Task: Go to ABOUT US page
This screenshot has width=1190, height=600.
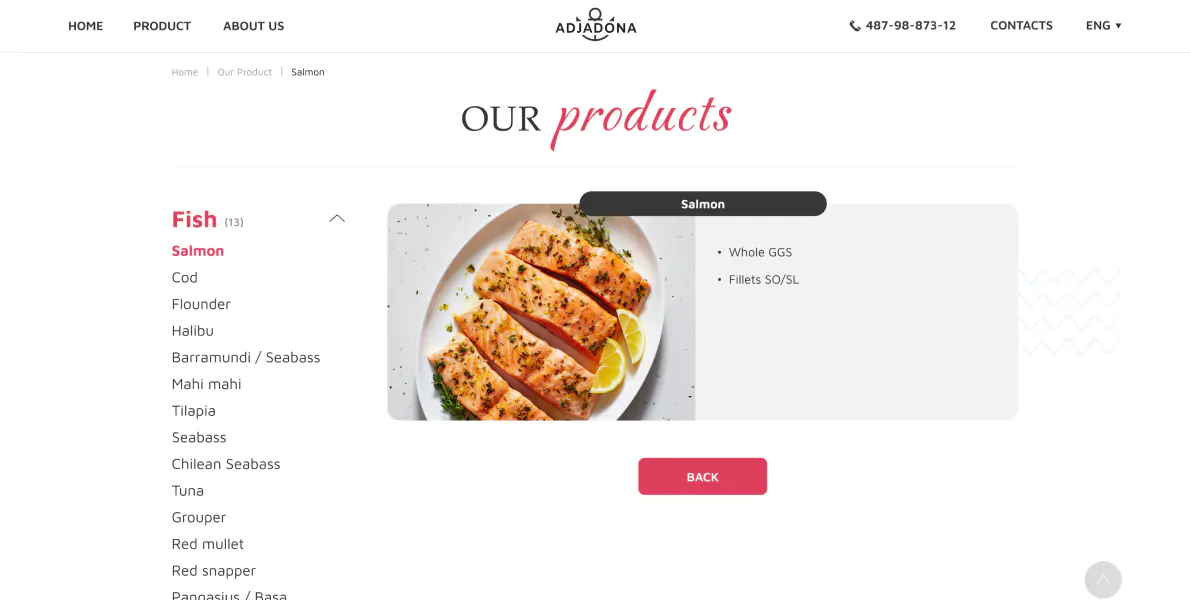Action: 253,26
